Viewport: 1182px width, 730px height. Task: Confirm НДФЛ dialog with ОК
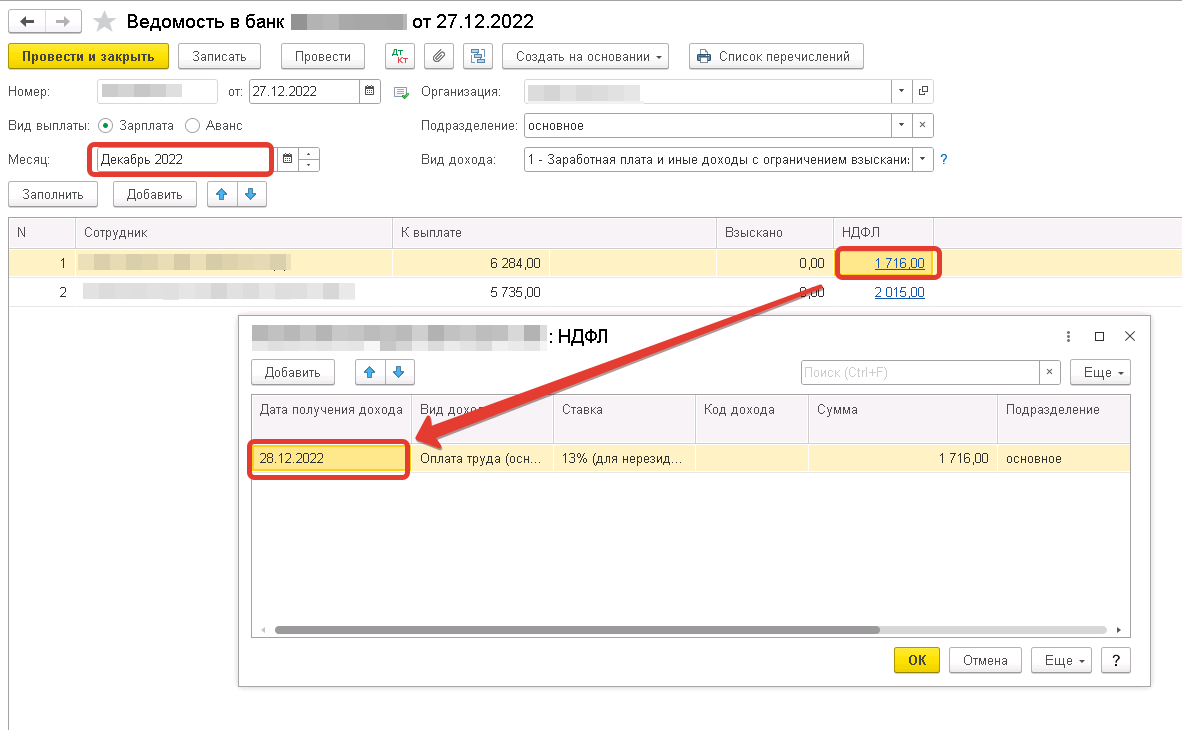[917, 660]
